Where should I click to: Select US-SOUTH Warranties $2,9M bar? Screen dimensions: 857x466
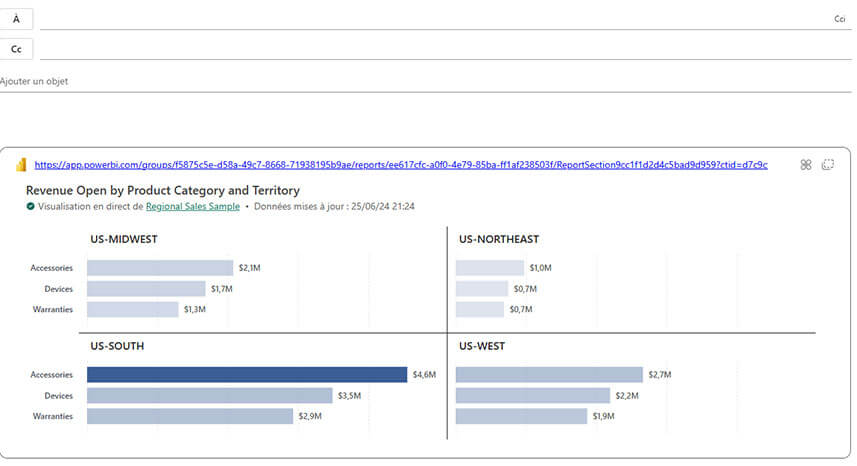click(190, 416)
